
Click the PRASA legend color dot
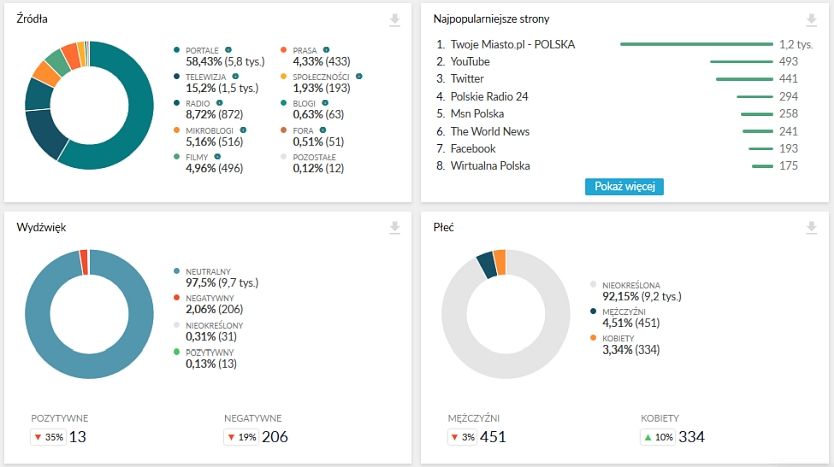click(284, 49)
